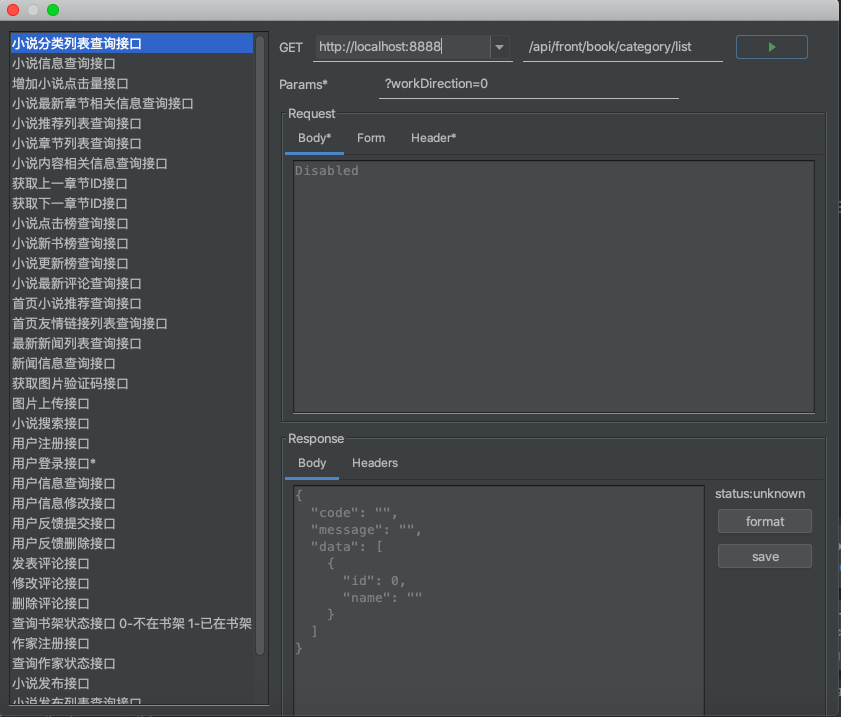Select 用户信息查询接口

[132, 484]
